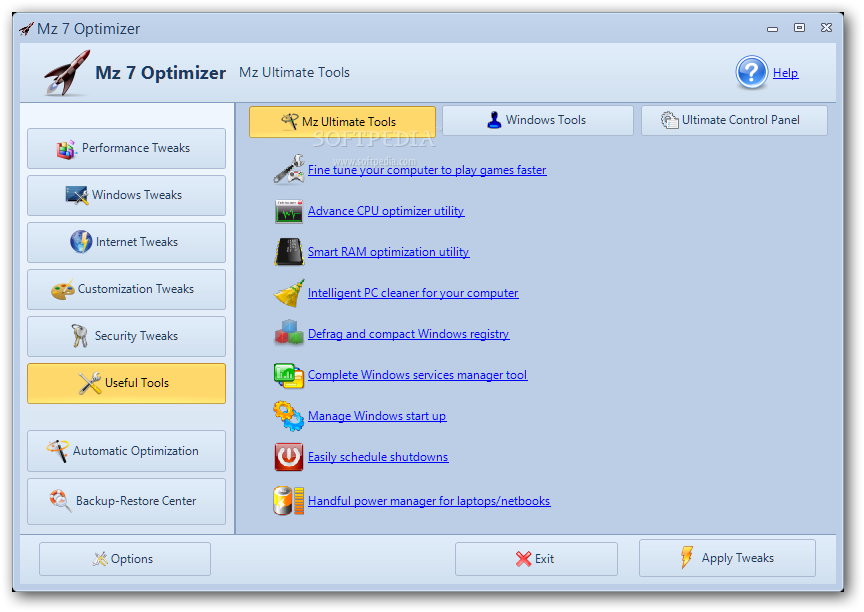Image resolution: width=864 pixels, height=612 pixels.
Task: Click the gears startup manager icon
Action: [x=288, y=416]
